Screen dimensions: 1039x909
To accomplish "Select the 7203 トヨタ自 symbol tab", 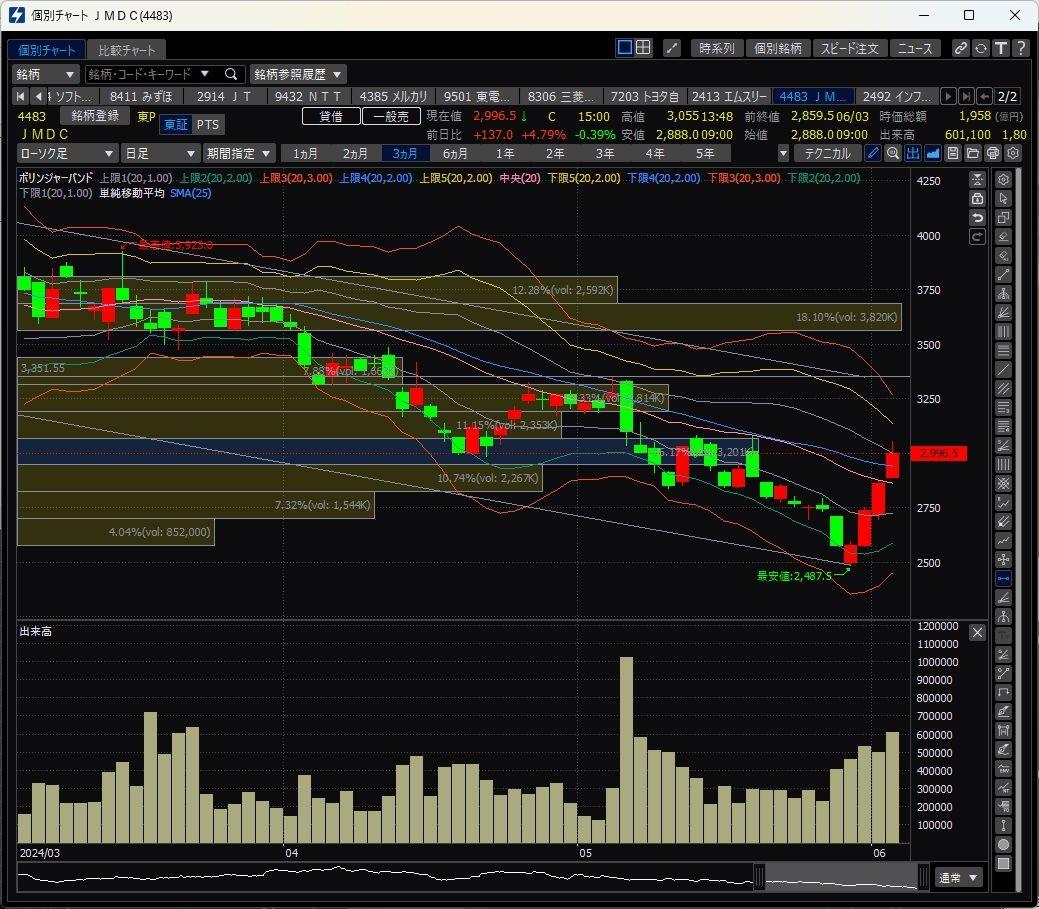I will click(644, 96).
